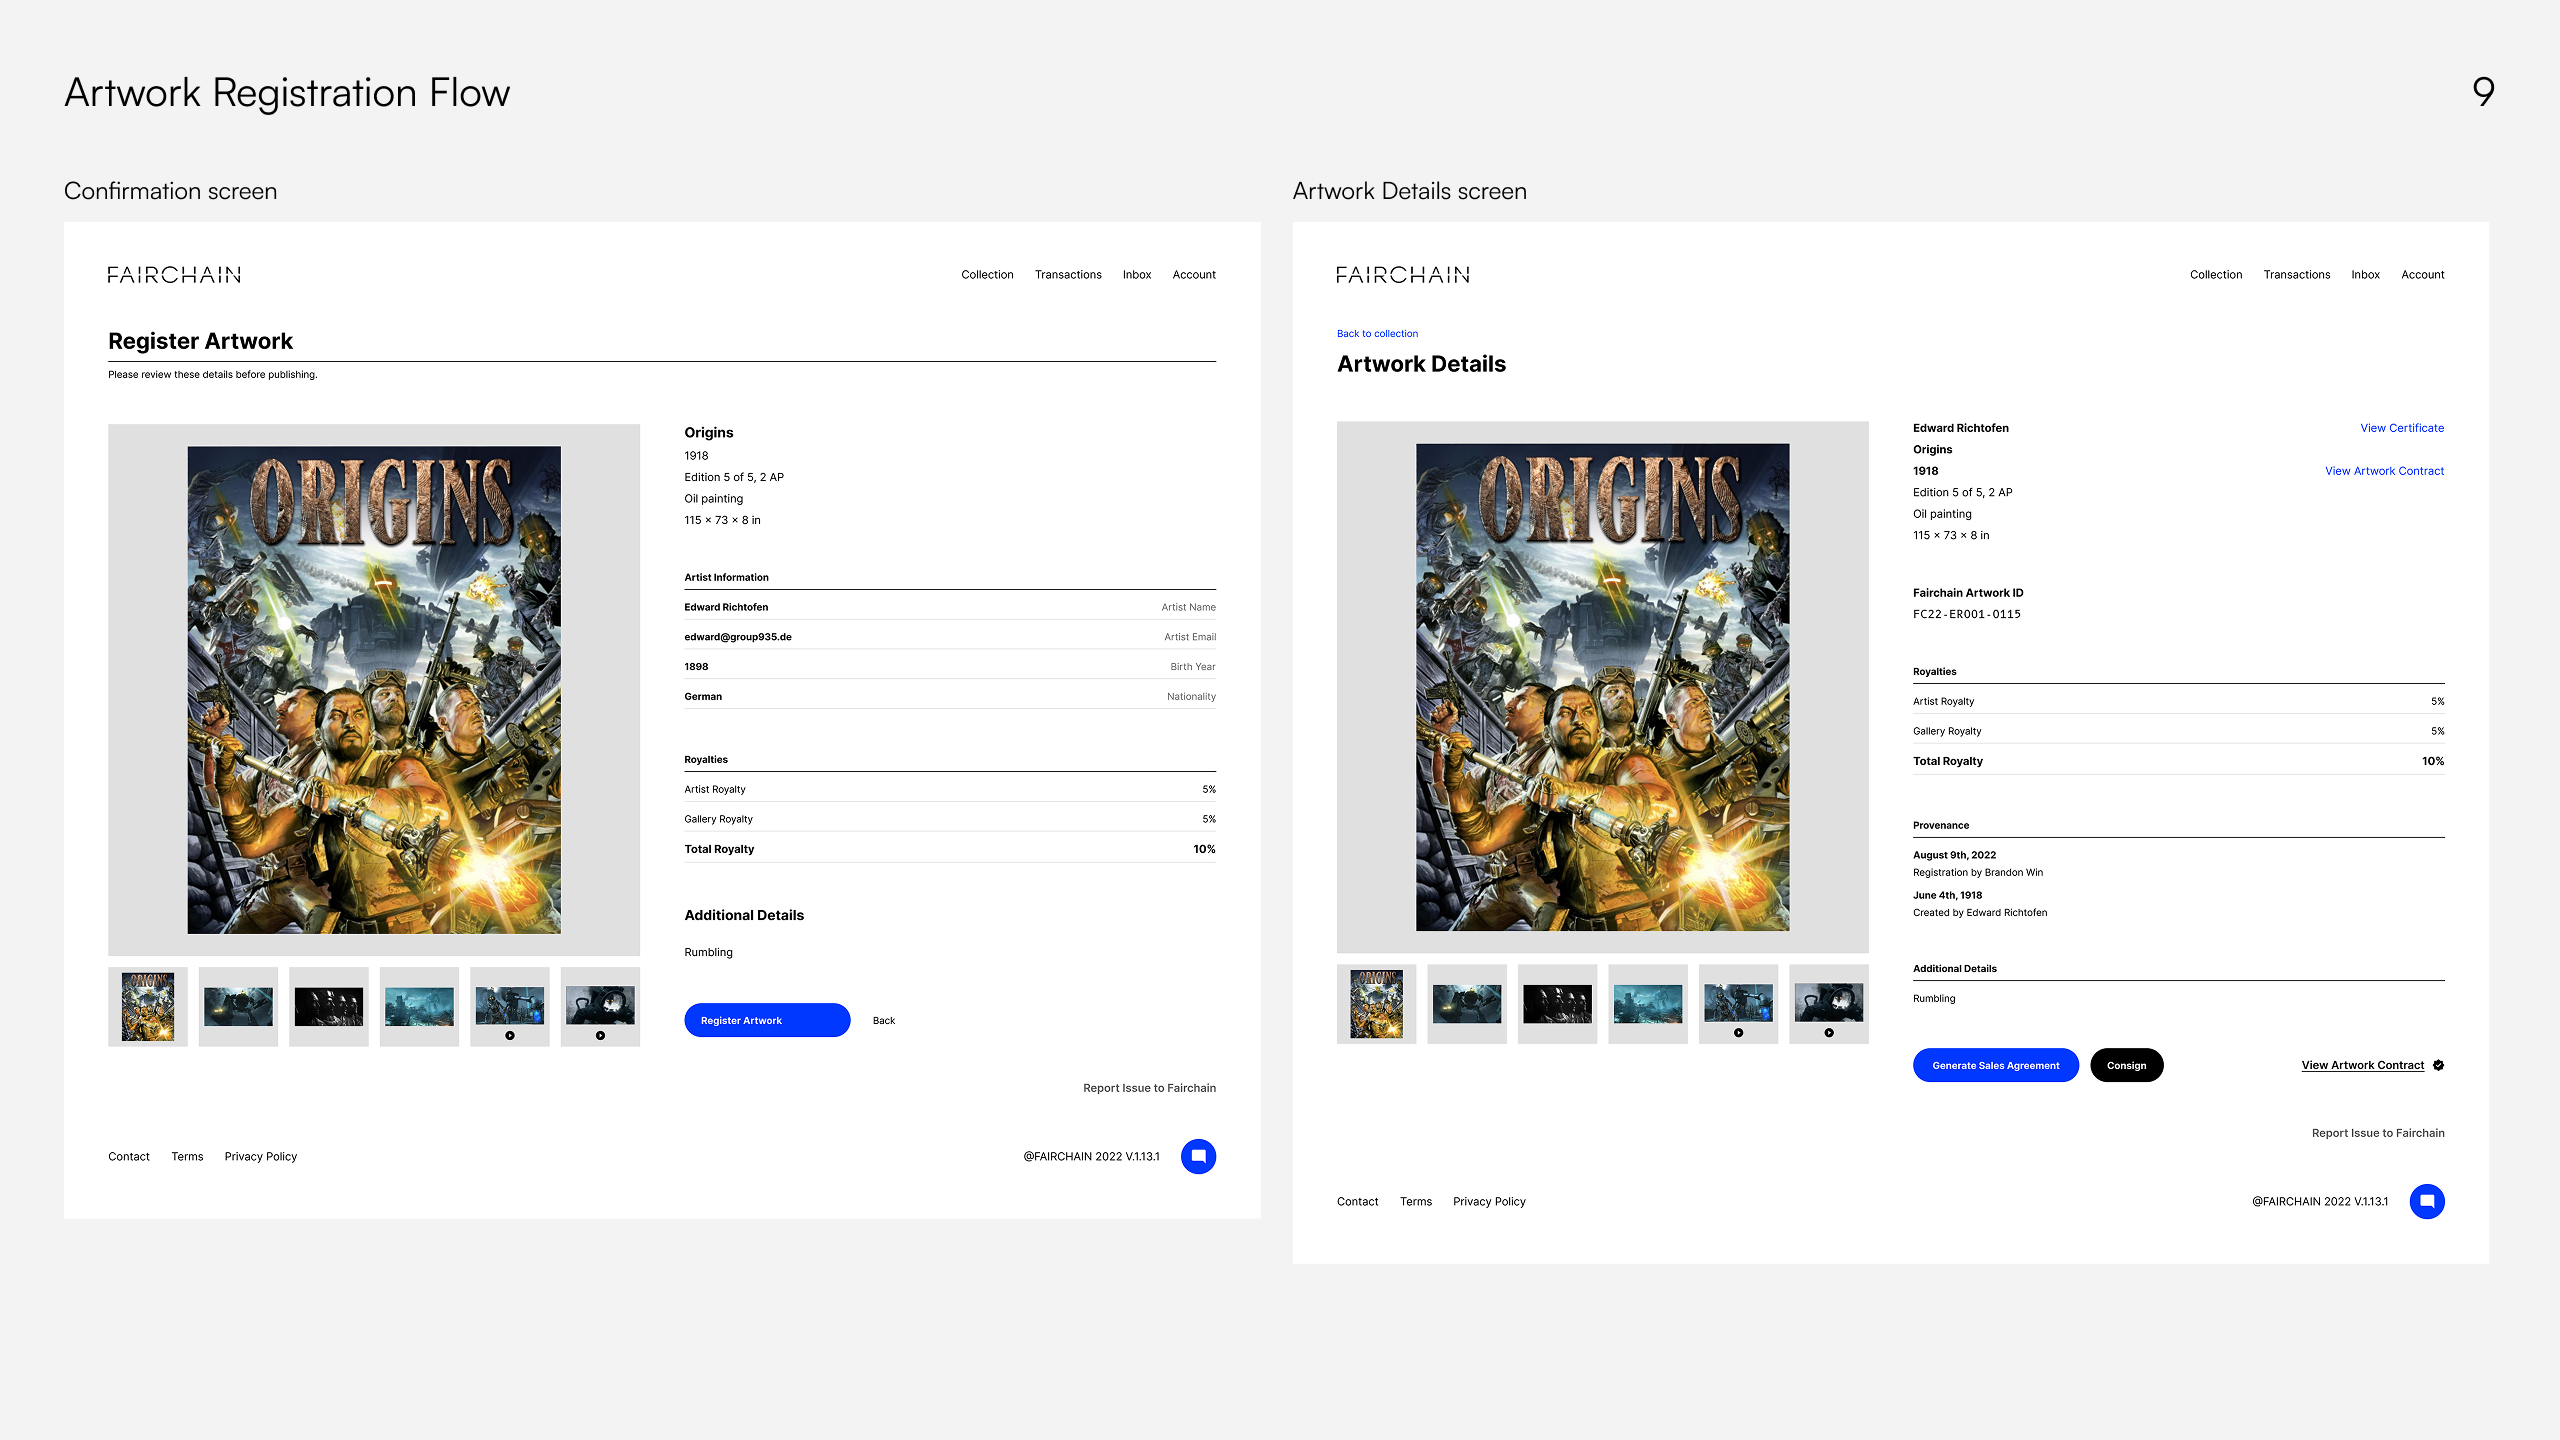Image resolution: width=2560 pixels, height=1440 pixels.
Task: Open Account menu on Confirmation screen
Action: click(1194, 275)
